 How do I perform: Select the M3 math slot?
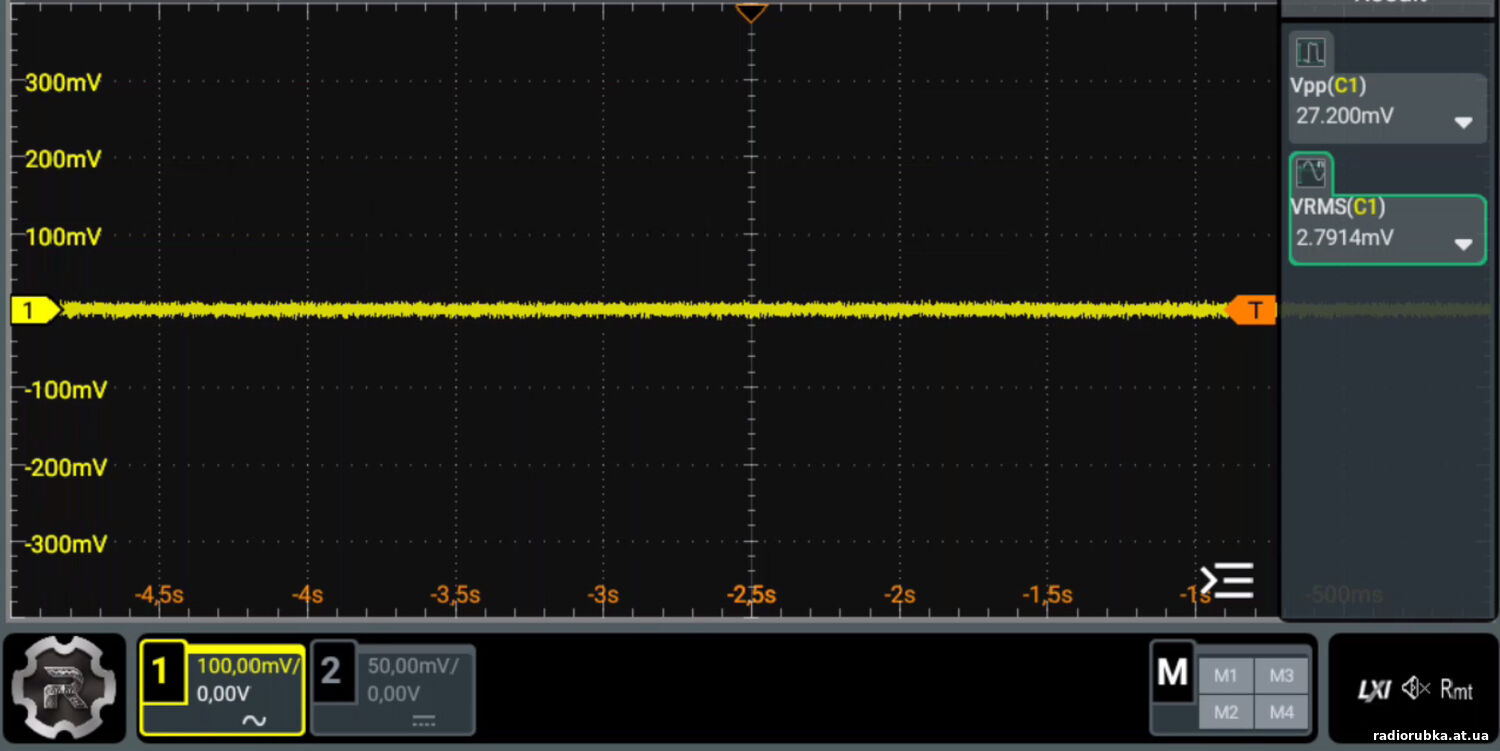1281,676
